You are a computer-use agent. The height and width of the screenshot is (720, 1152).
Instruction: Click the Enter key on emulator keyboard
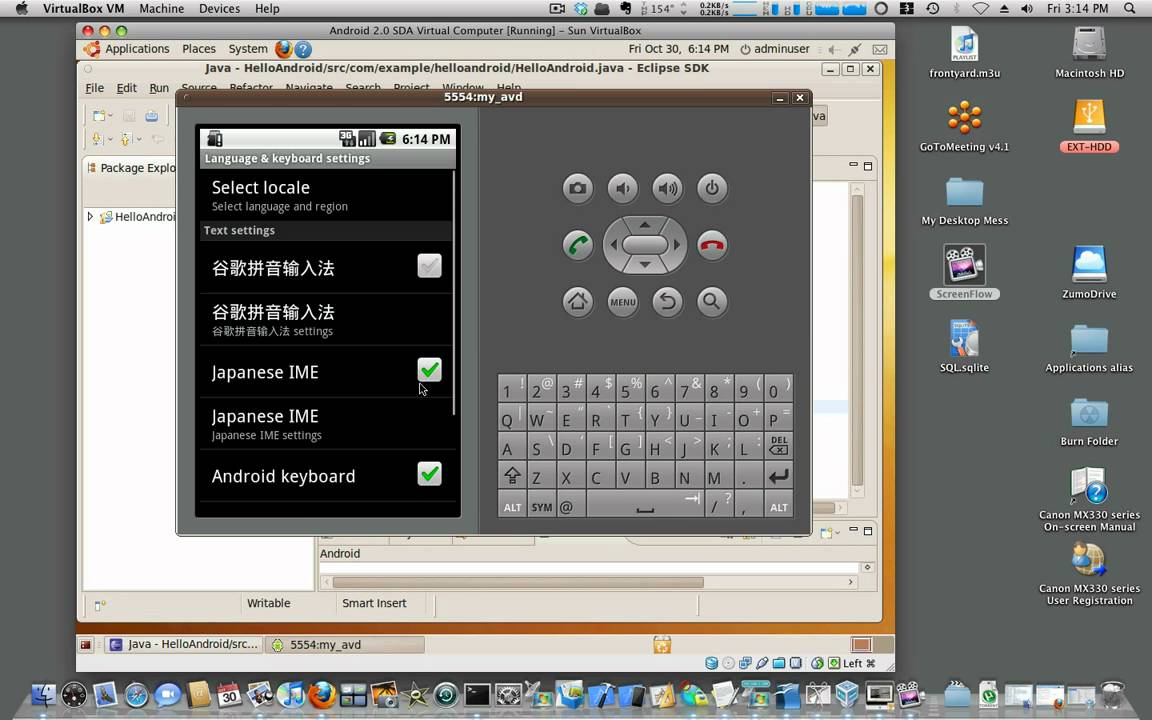pyautogui.click(x=779, y=476)
